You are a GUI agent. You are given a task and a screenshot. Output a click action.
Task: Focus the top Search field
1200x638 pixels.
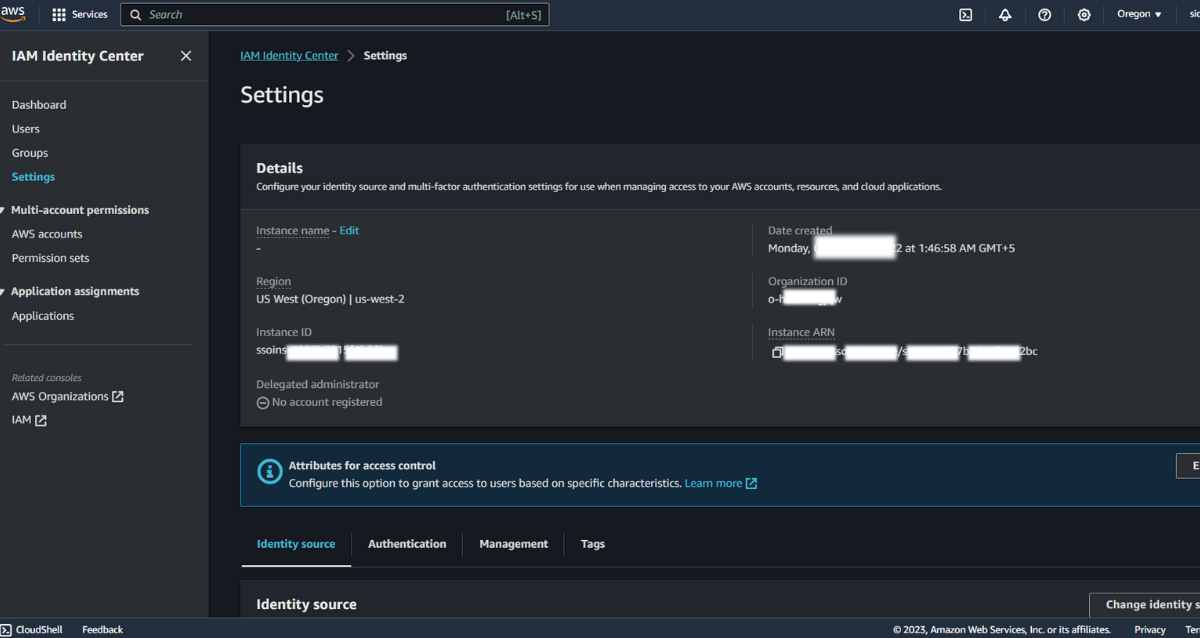[335, 15]
